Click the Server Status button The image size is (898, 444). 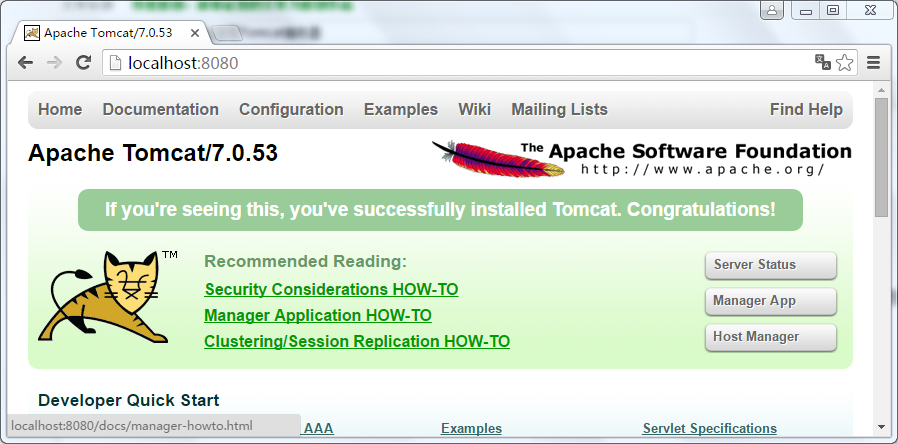(x=771, y=265)
